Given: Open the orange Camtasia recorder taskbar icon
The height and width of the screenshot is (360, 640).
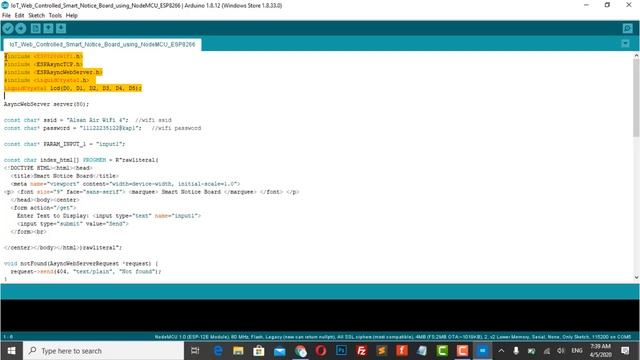Looking at the screenshot, I should click(x=462, y=351).
